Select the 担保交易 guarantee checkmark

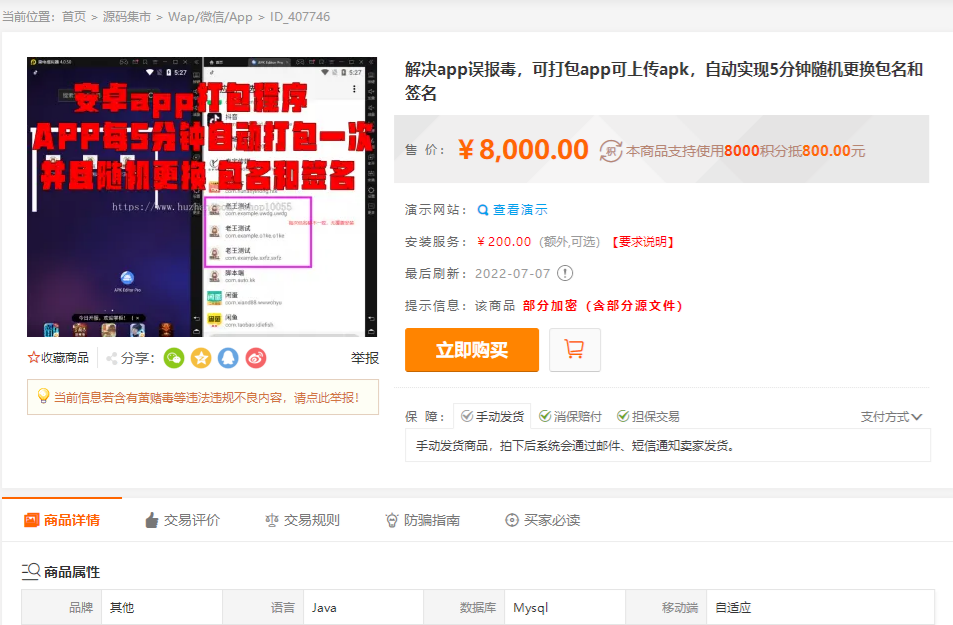[x=624, y=416]
